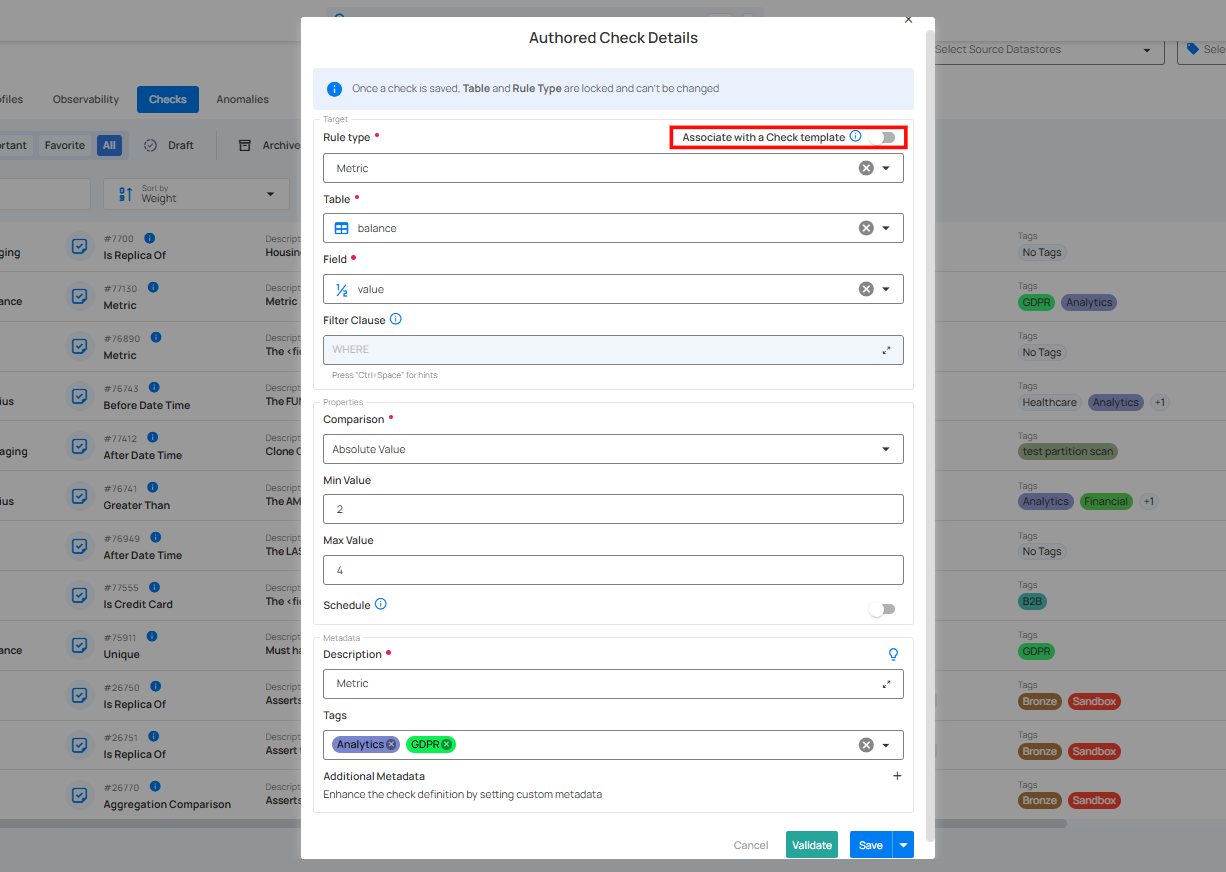Image resolution: width=1226 pixels, height=872 pixels.
Task: Click the description suggestion lightbulb icon
Action: (894, 654)
